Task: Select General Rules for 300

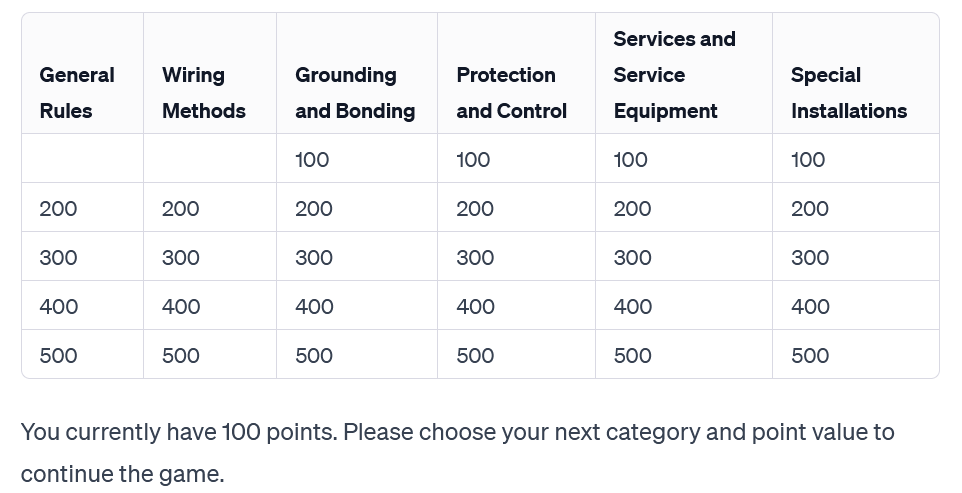Action: pyautogui.click(x=58, y=258)
